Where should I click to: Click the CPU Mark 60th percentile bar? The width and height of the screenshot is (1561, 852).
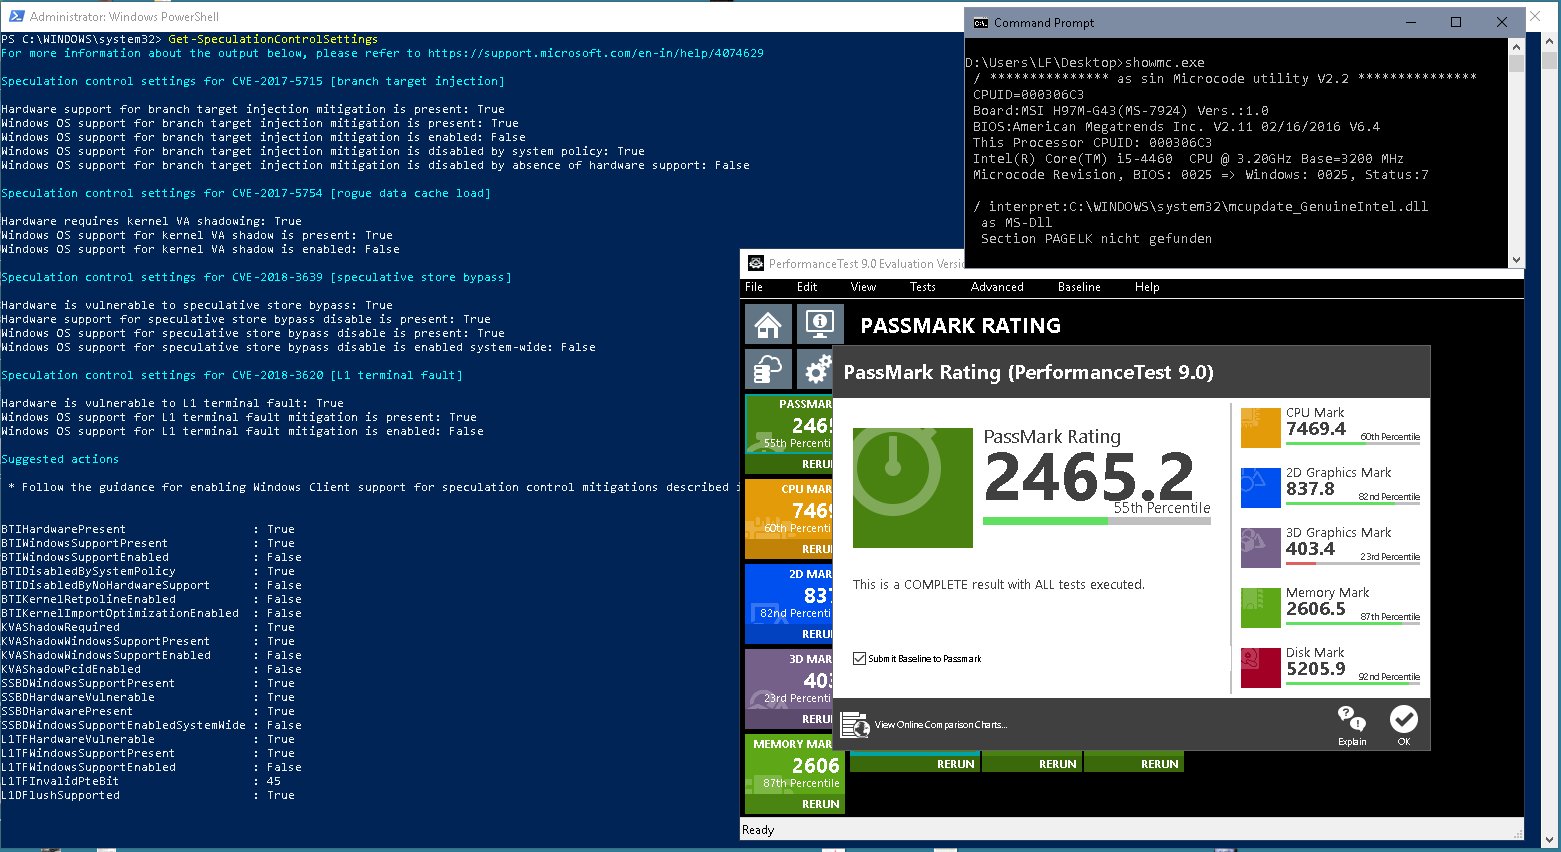click(1353, 443)
